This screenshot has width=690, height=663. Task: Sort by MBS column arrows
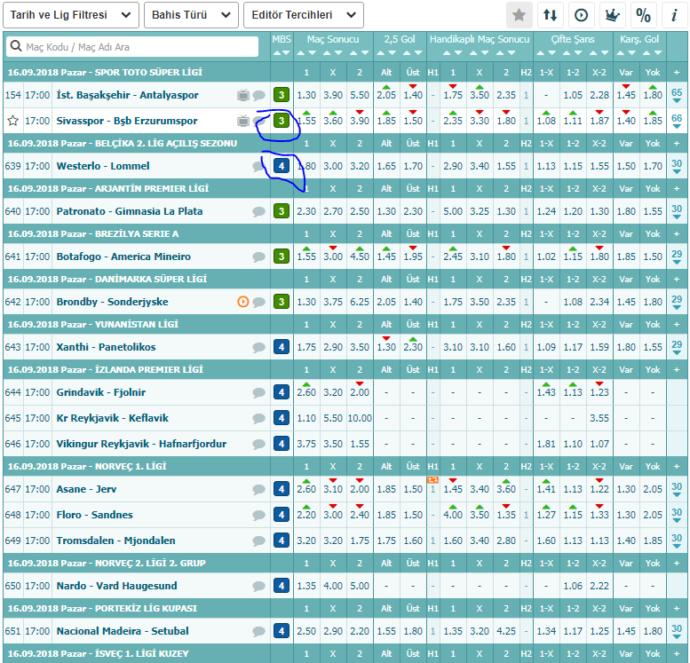(x=281, y=53)
